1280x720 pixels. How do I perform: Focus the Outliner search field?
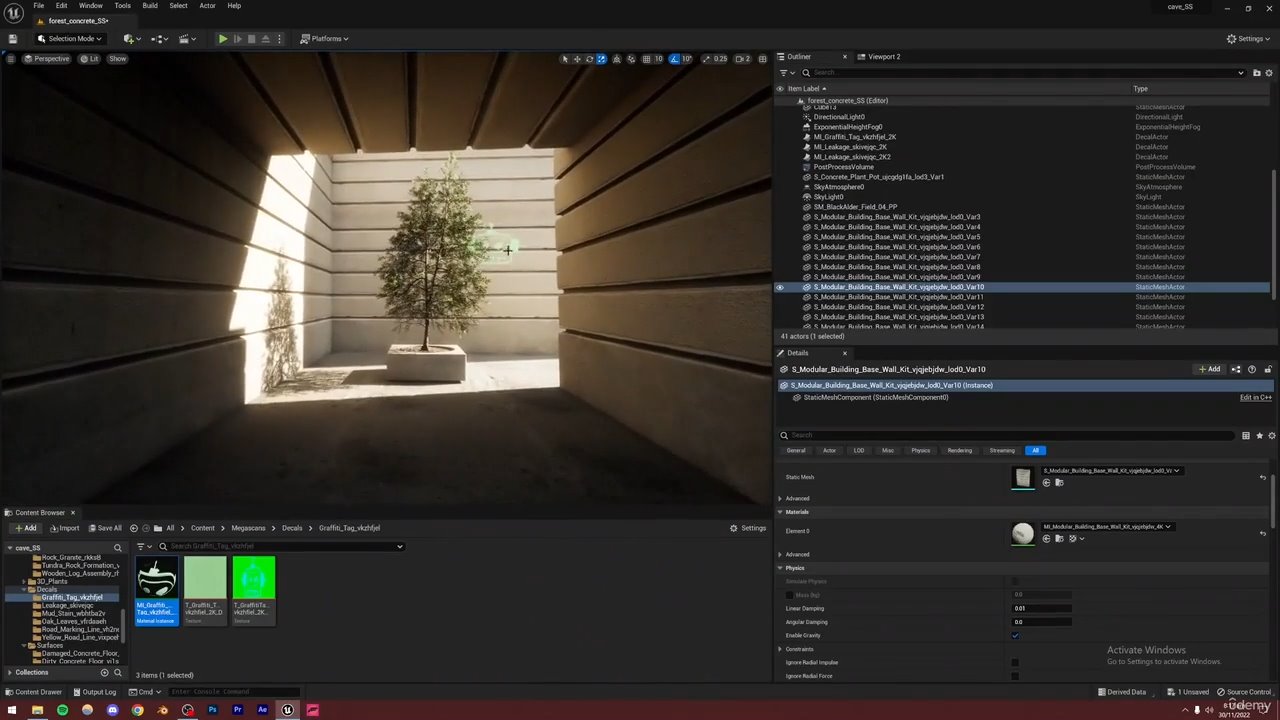tap(1024, 73)
